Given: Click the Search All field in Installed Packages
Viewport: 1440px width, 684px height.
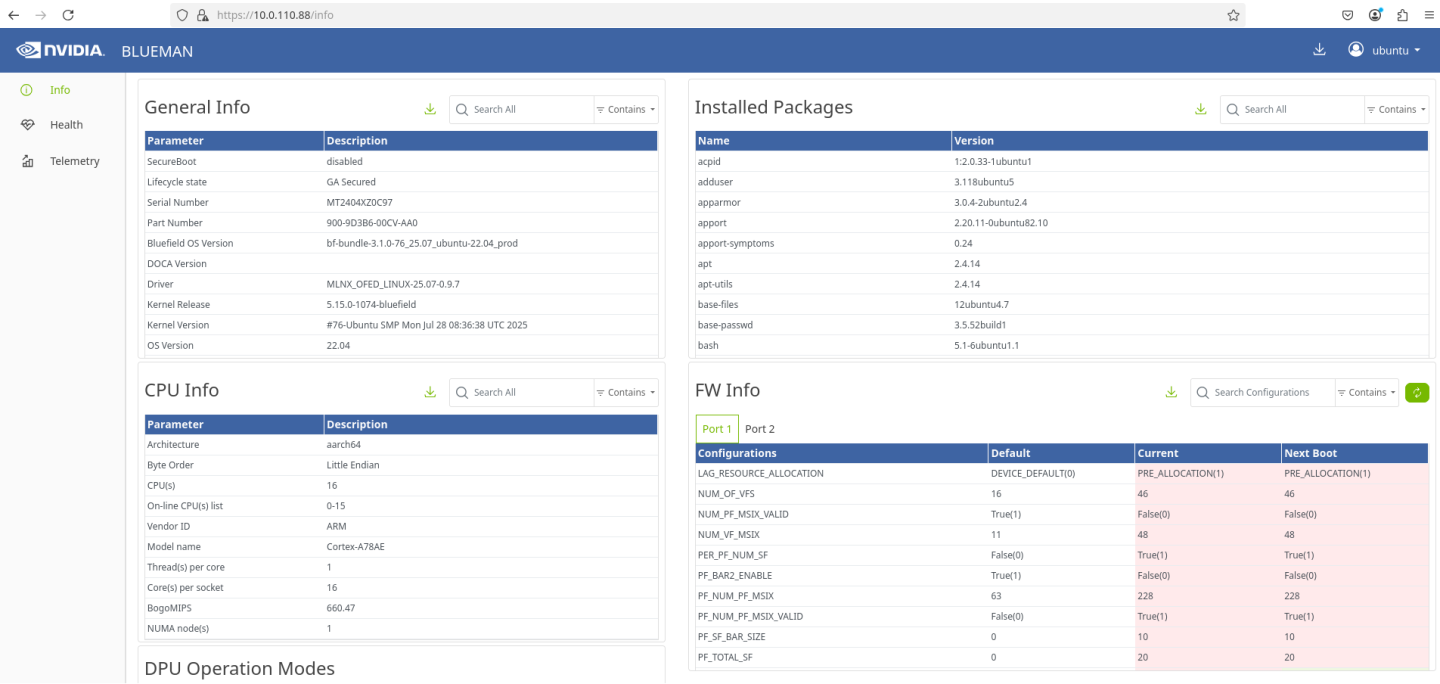Looking at the screenshot, I should click(1290, 109).
